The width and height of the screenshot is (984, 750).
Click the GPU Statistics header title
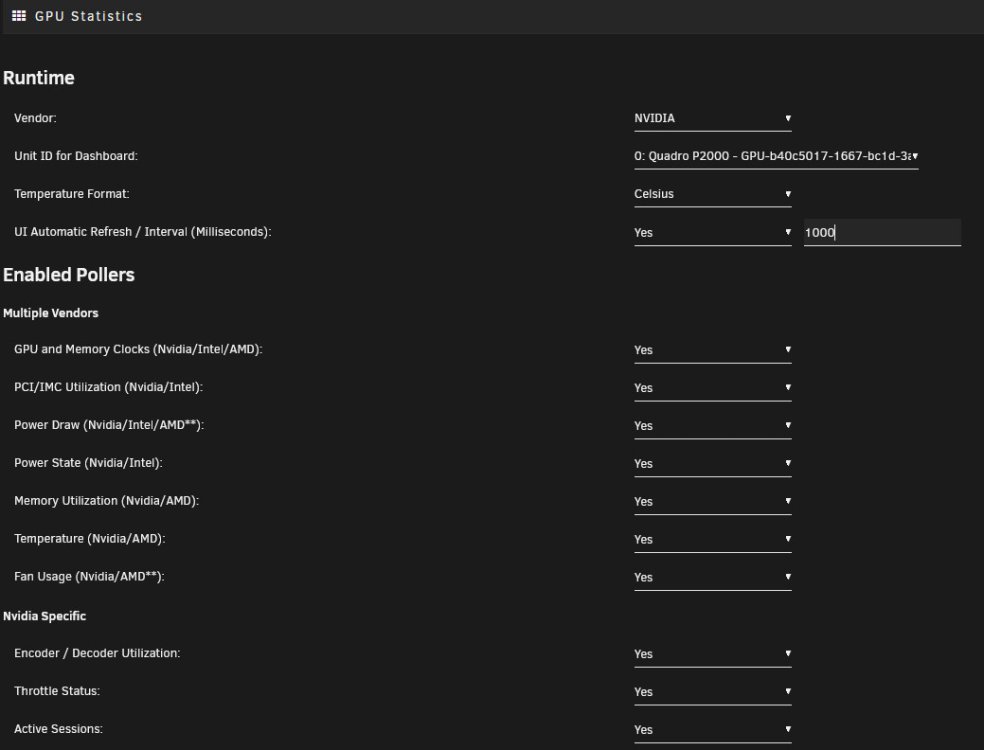[88, 16]
